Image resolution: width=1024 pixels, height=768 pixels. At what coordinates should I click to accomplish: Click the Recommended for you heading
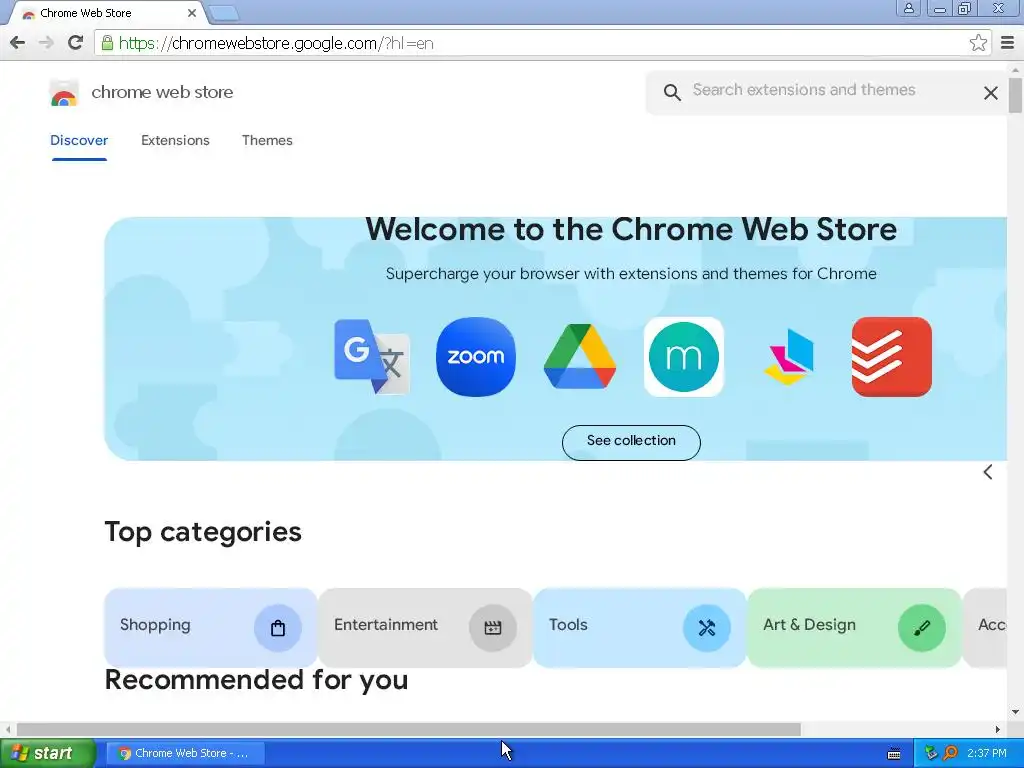point(257,680)
